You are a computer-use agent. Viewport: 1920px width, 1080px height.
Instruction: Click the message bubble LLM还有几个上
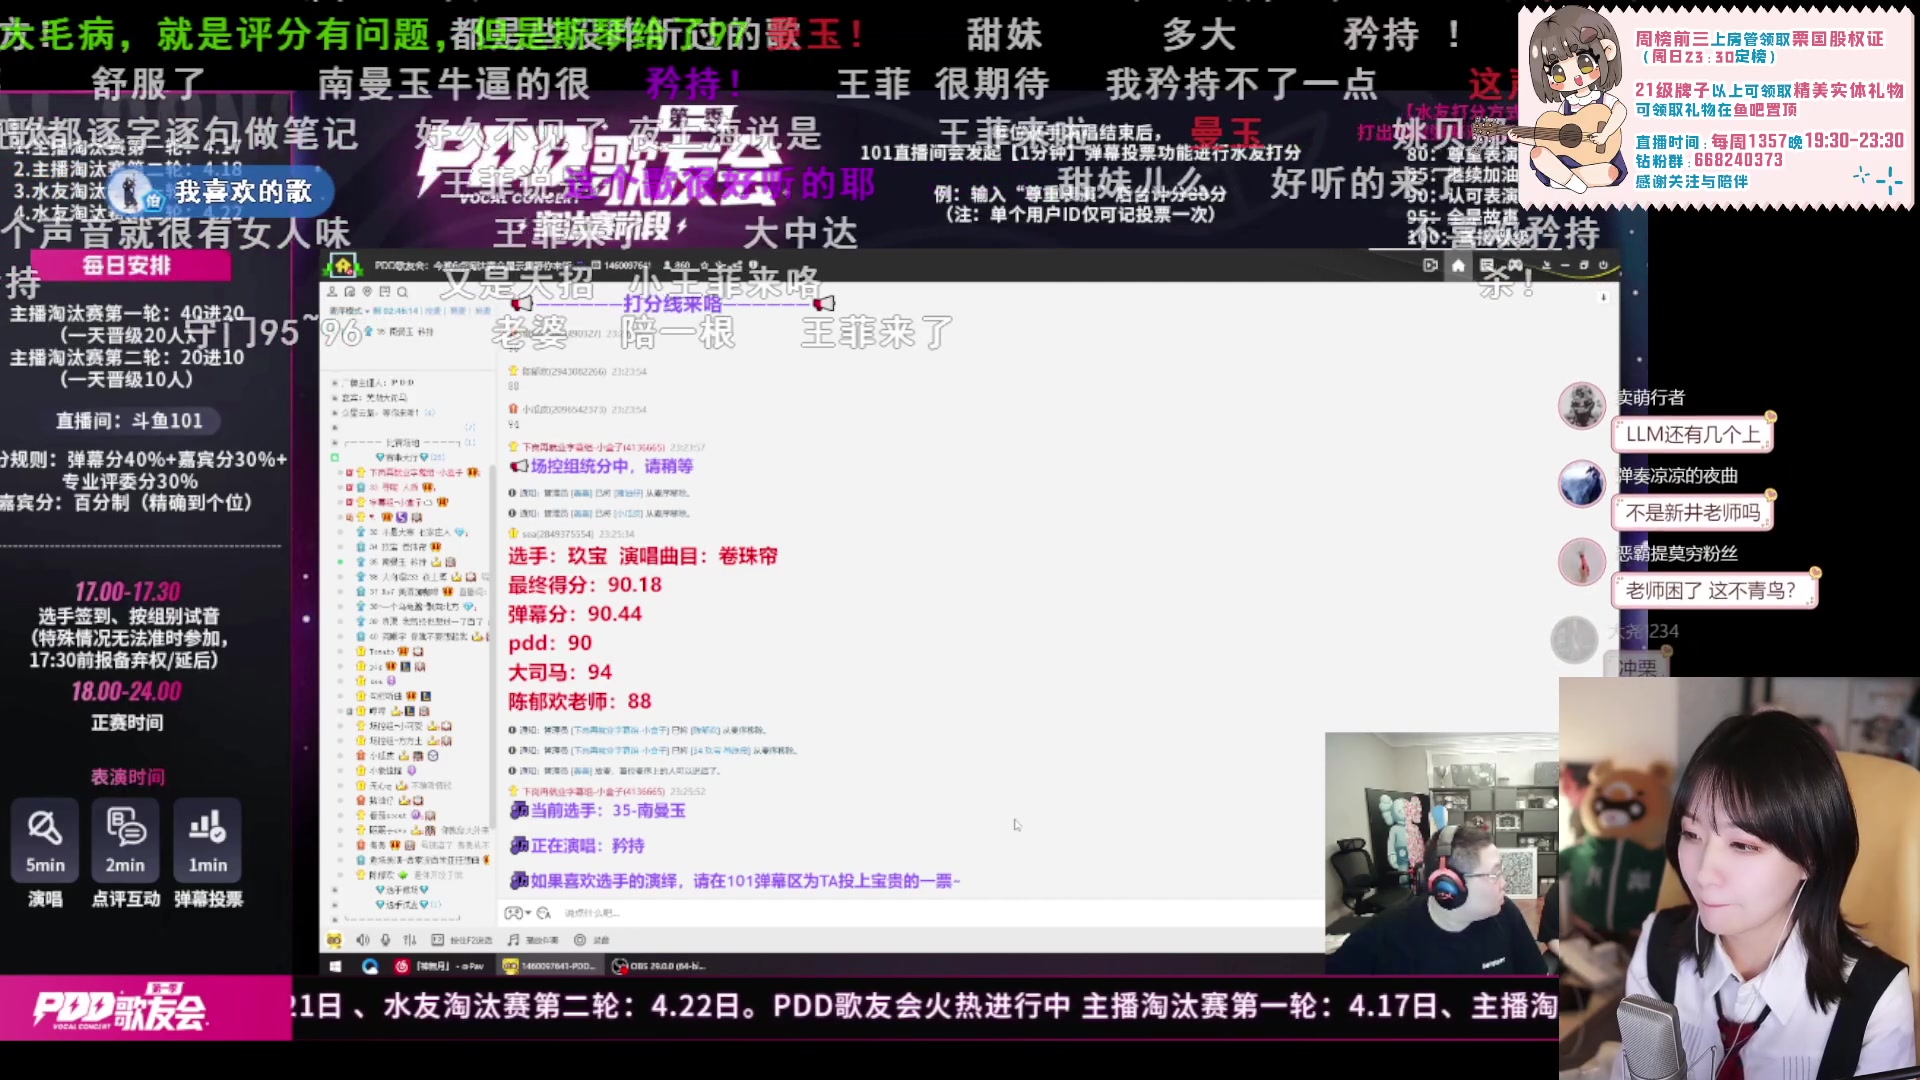pos(1693,434)
